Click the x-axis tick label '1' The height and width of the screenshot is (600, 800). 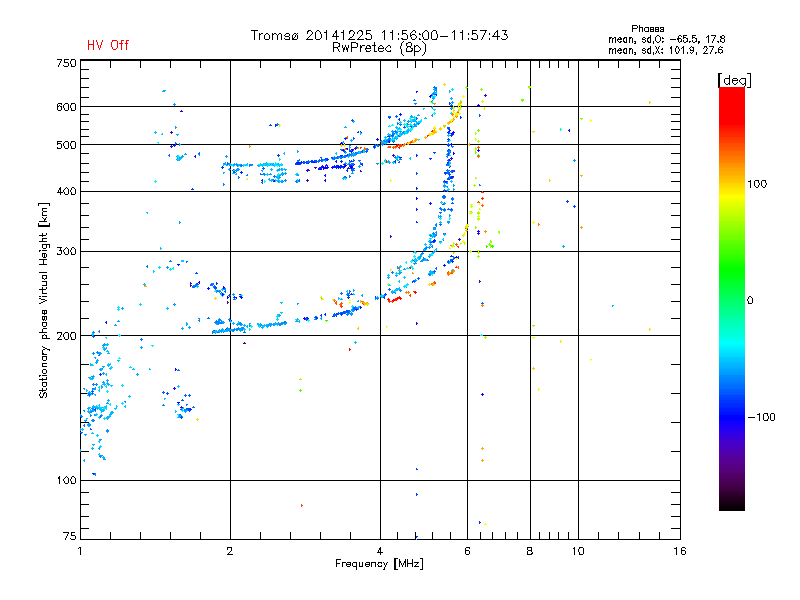point(80,551)
